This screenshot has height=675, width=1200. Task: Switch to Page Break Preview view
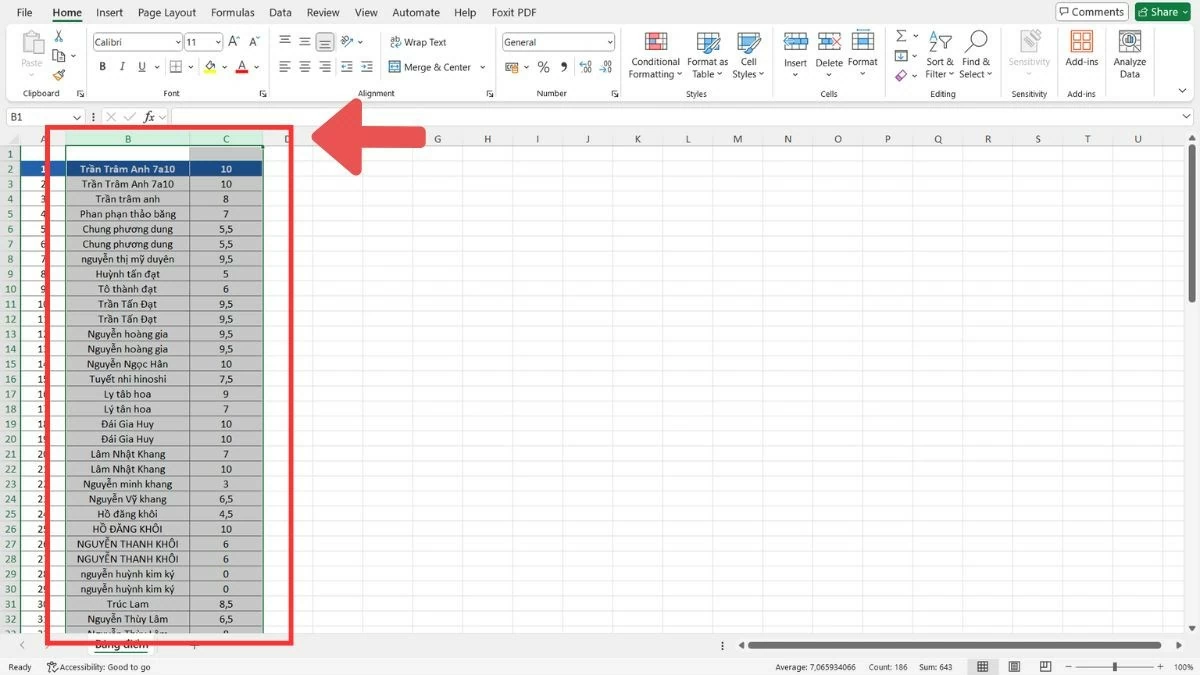click(x=1045, y=666)
